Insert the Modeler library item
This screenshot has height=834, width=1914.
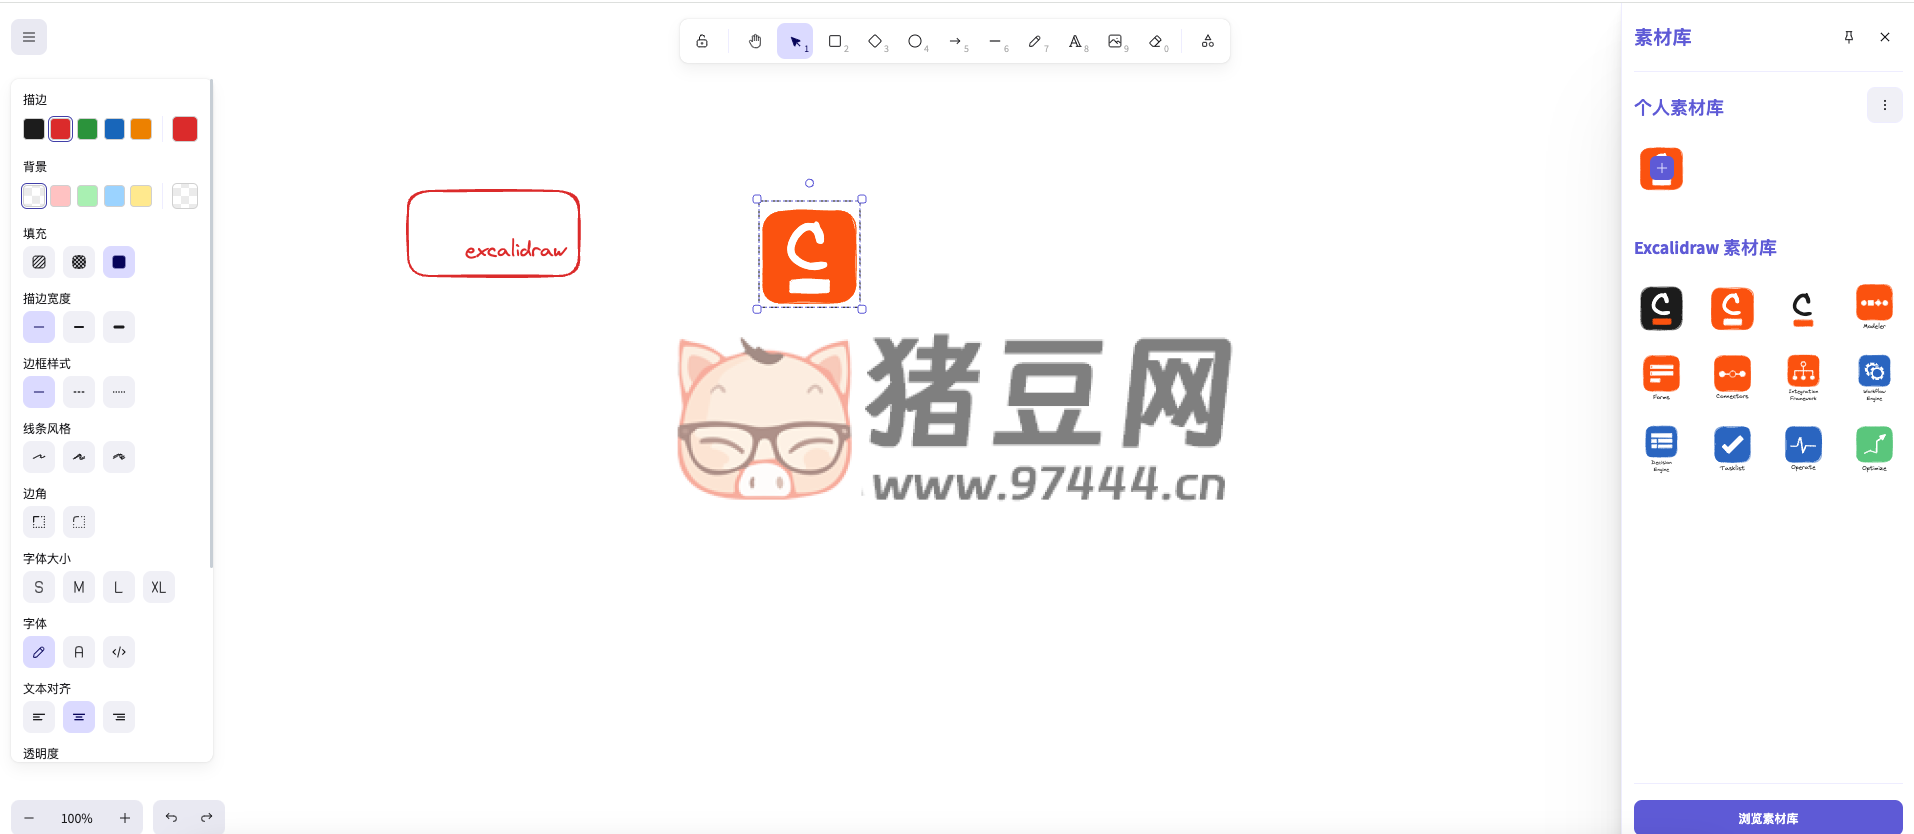click(x=1874, y=307)
